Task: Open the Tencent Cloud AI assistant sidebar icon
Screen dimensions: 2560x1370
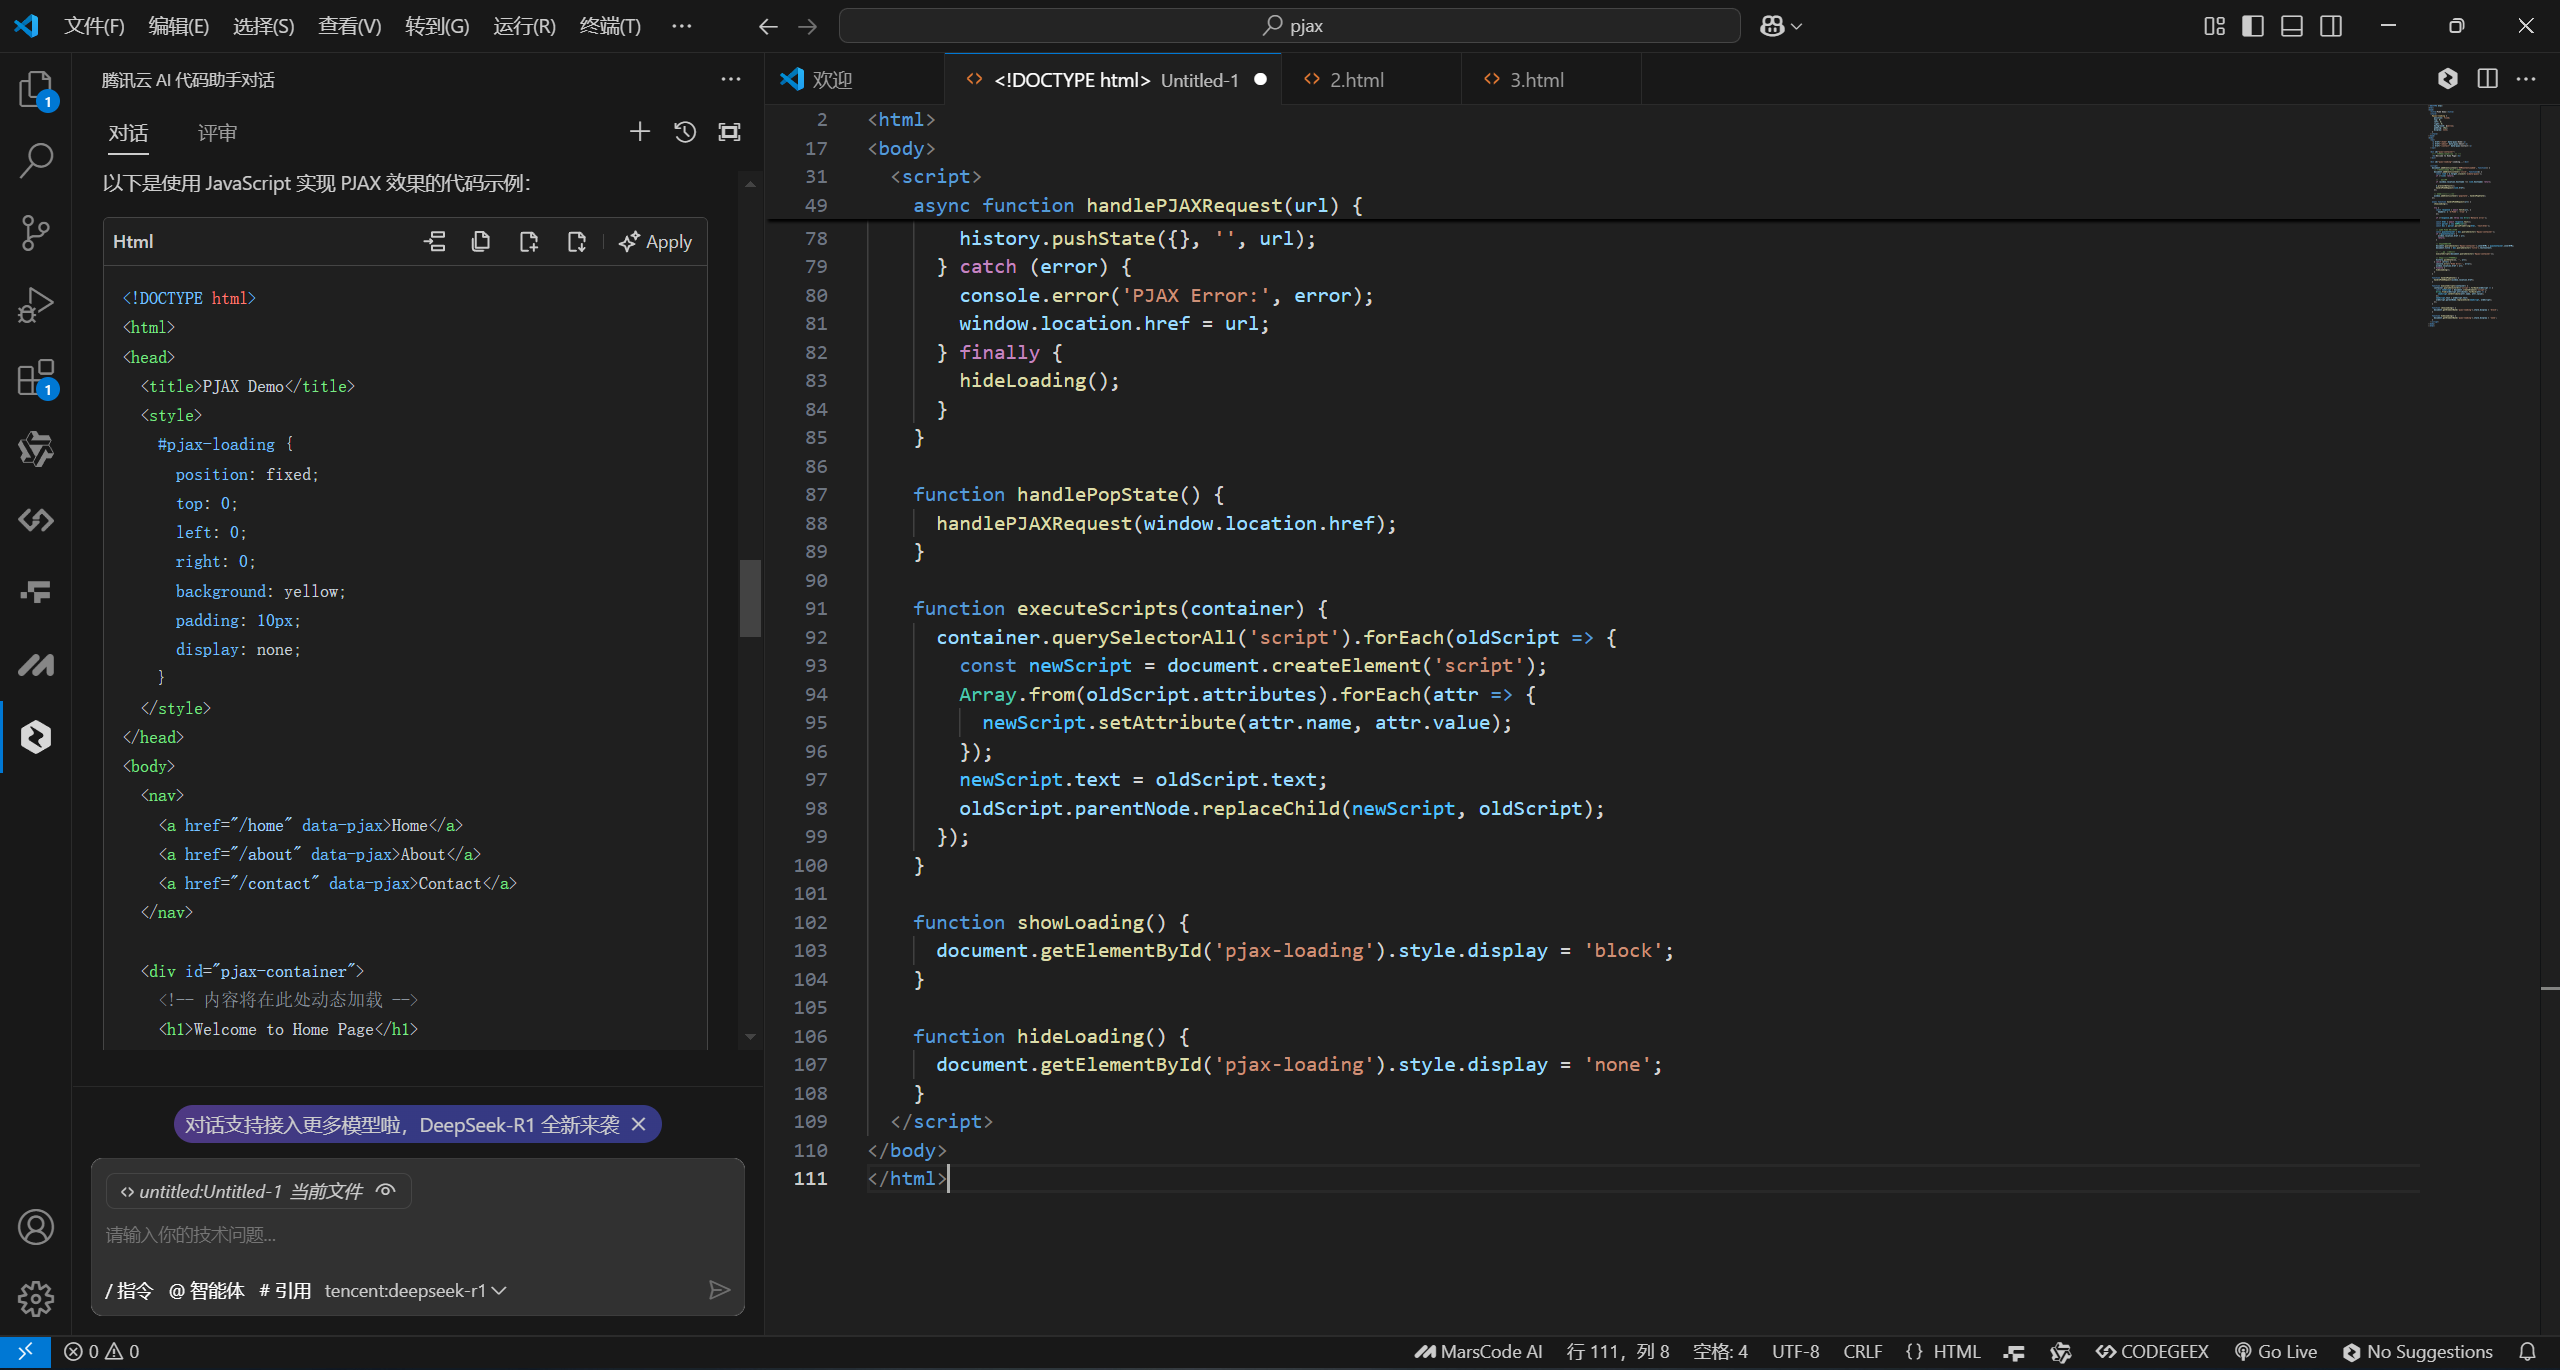Action: tap(36, 737)
